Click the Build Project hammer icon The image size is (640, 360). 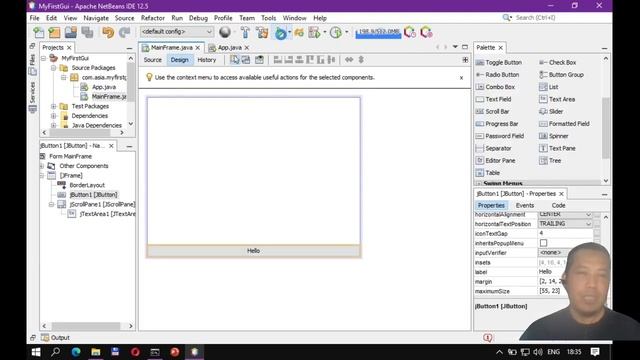245,32
